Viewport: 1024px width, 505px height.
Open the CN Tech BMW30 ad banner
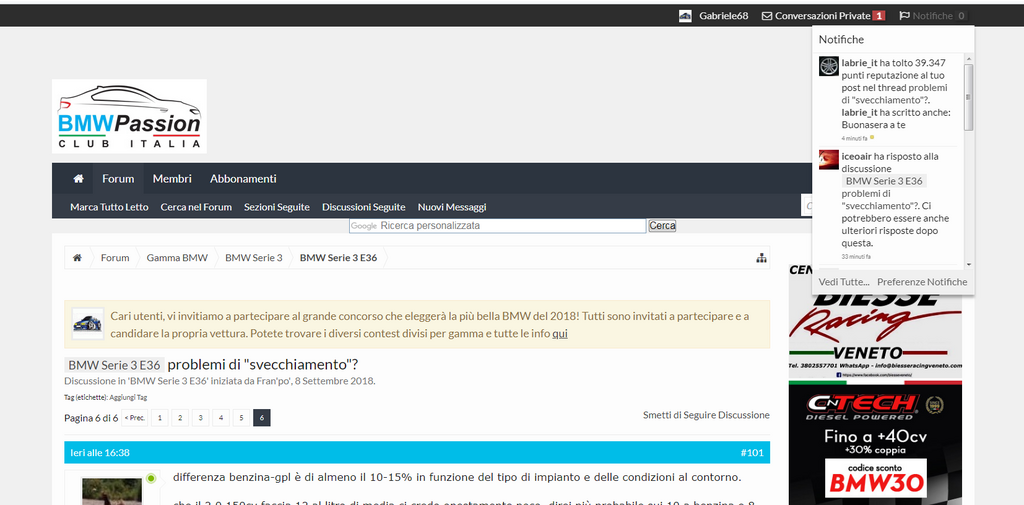[x=875, y=444]
